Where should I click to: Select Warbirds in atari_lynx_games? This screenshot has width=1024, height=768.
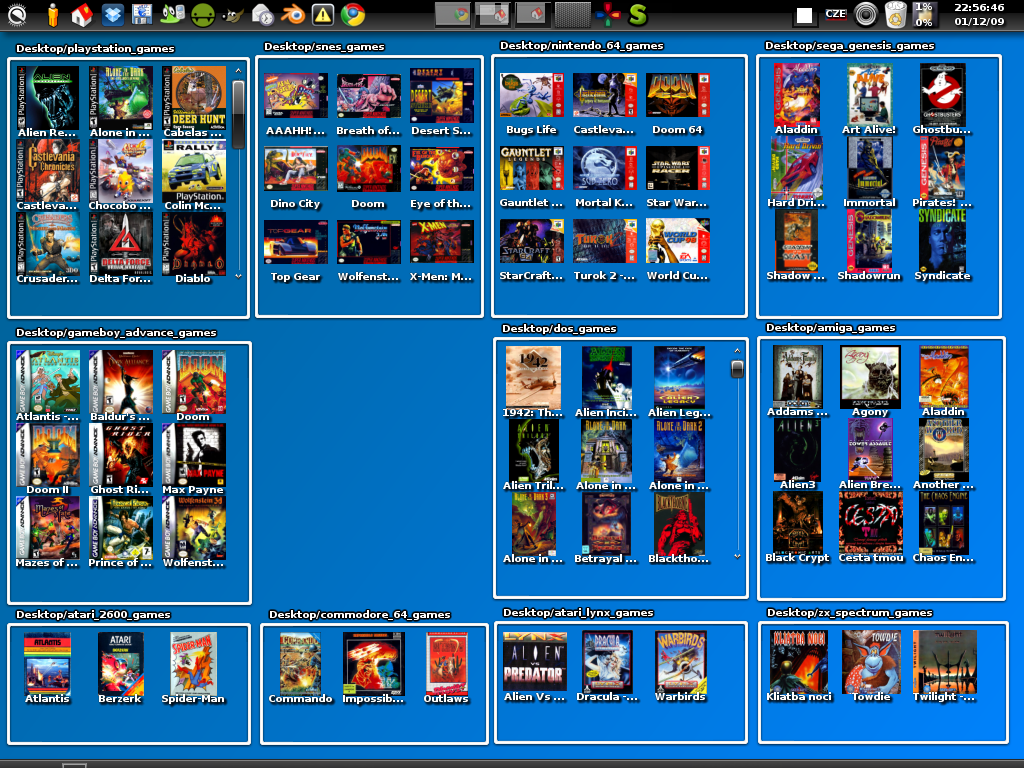point(680,666)
